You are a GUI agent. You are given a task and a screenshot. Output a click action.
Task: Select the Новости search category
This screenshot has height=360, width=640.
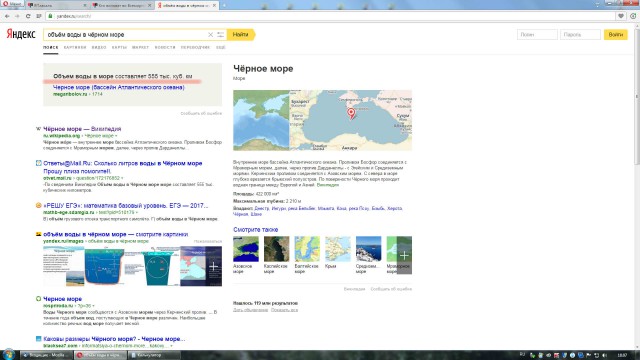click(165, 47)
